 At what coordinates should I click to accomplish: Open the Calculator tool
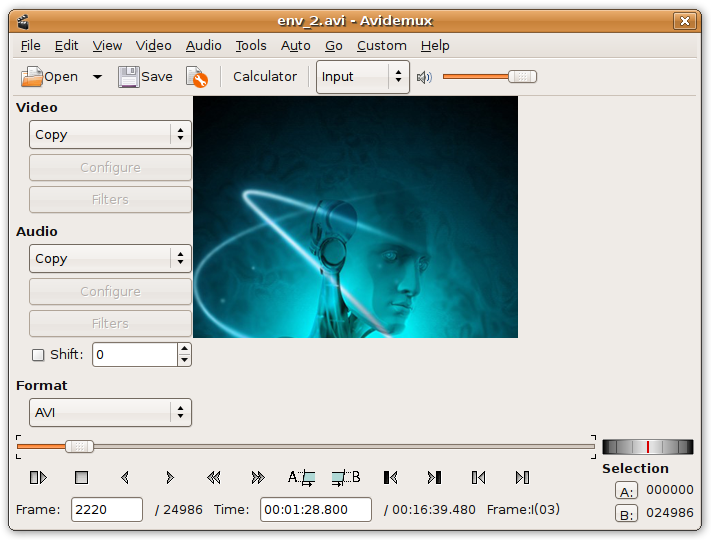265,77
